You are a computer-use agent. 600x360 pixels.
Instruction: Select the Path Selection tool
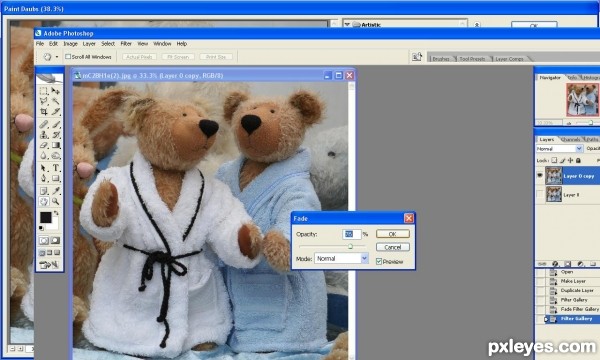tap(44, 168)
